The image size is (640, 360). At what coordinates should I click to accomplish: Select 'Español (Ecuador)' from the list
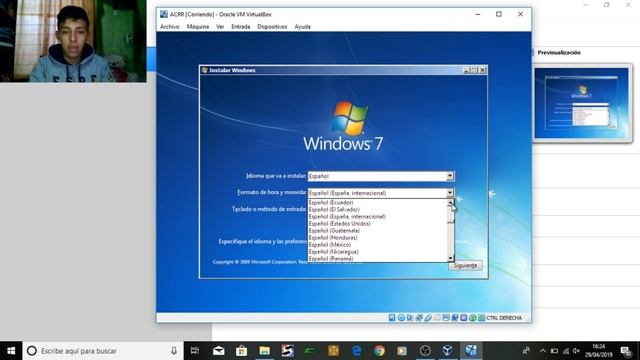pyautogui.click(x=378, y=202)
